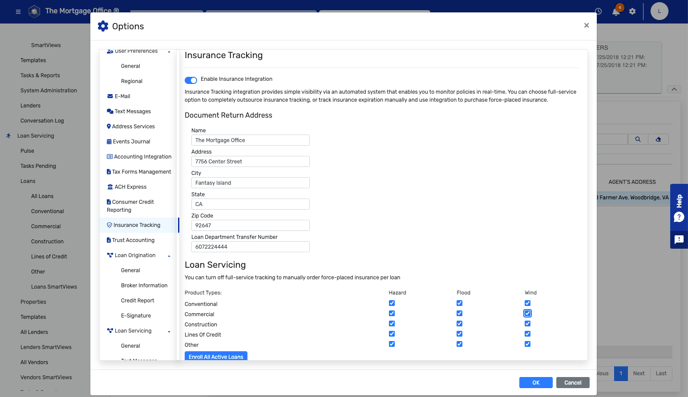This screenshot has width=688, height=397.
Task: Collapse the Loan Servicing options section
Action: [169, 331]
